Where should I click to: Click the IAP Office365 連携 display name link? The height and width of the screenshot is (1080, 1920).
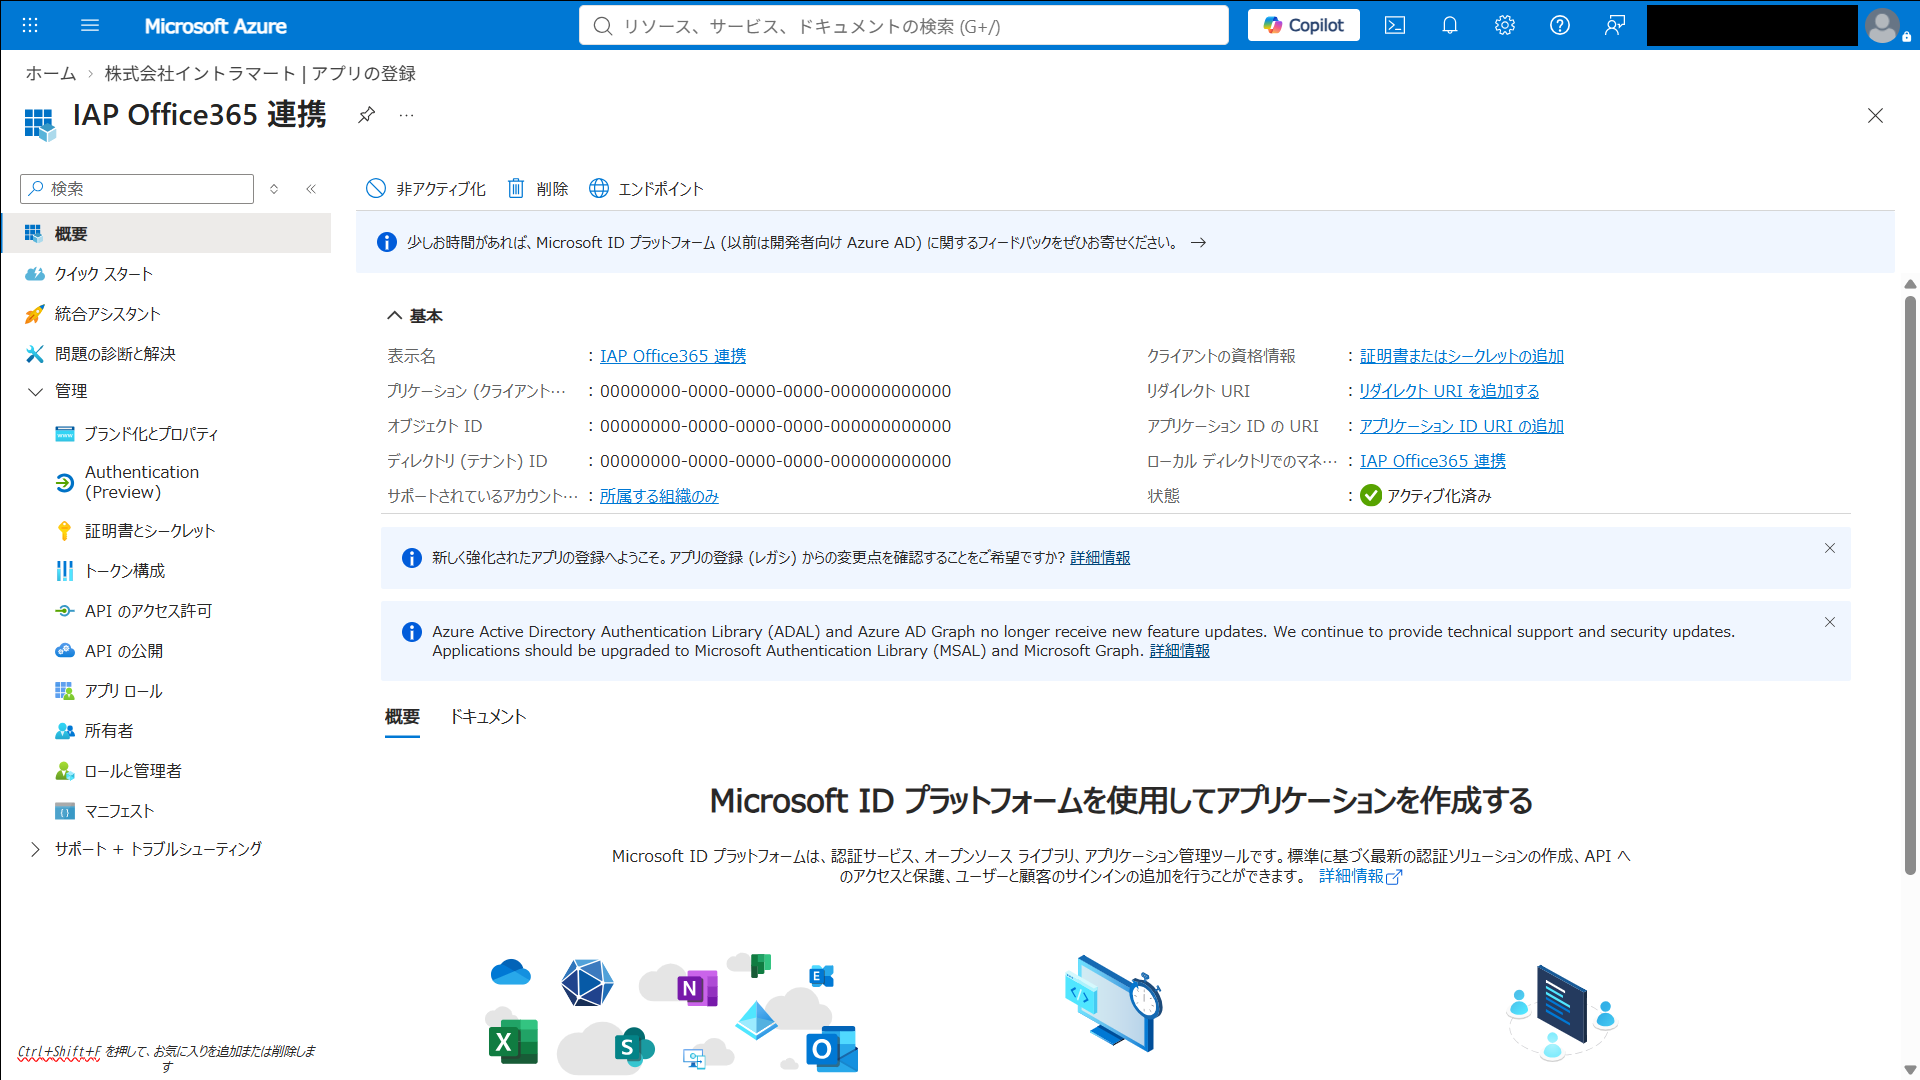(673, 356)
